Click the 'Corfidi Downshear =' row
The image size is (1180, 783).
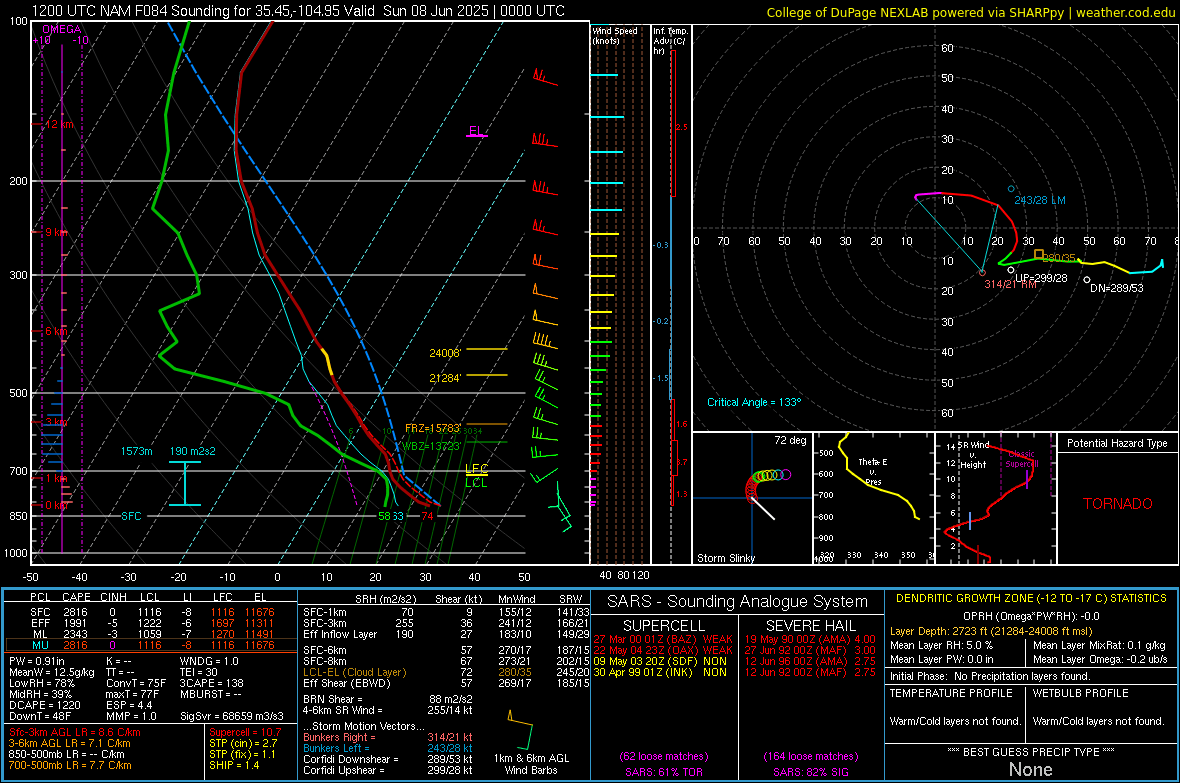(x=388, y=759)
